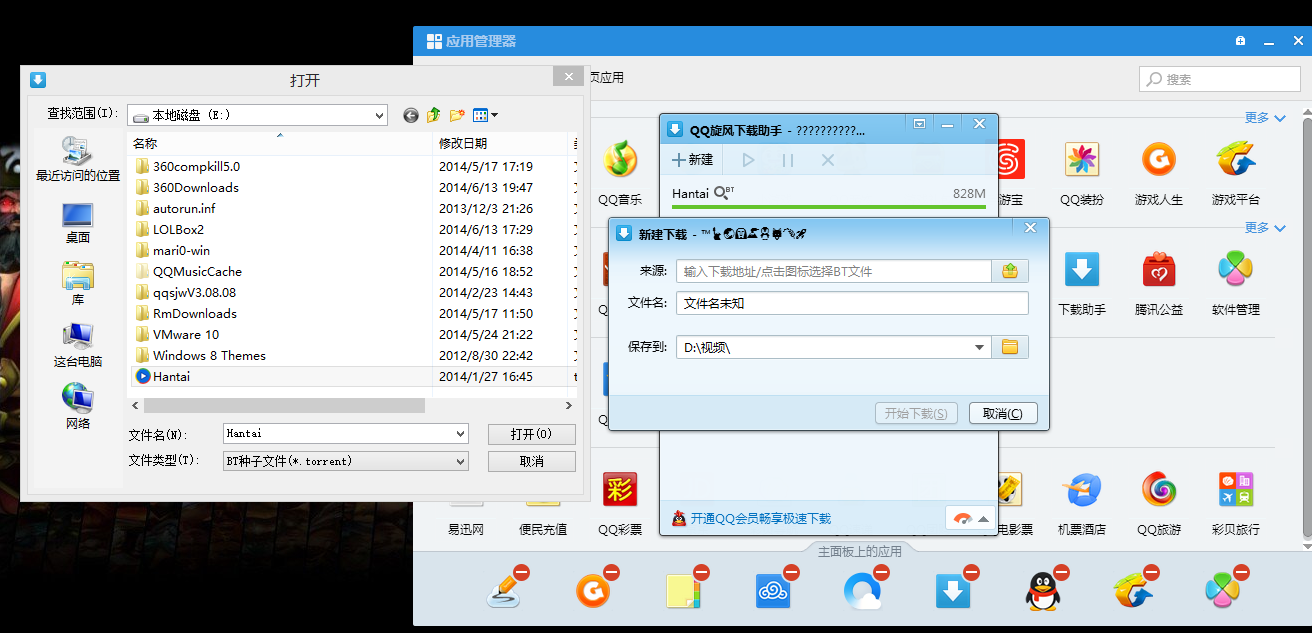The height and width of the screenshot is (633, 1312).
Task: Click the 文件名未知 file name field
Action: point(852,303)
